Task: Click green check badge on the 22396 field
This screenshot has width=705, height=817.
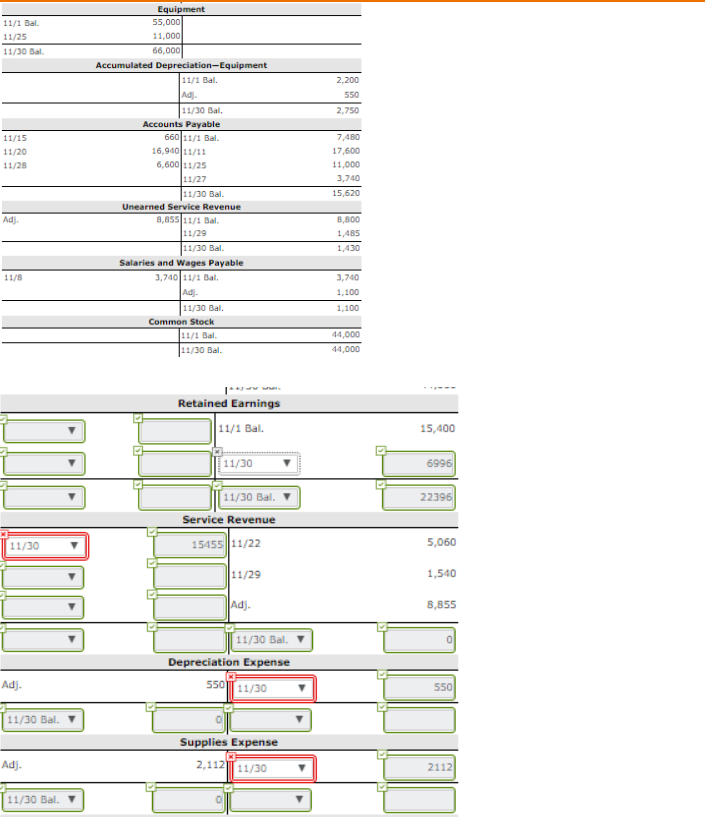Action: coord(381,484)
